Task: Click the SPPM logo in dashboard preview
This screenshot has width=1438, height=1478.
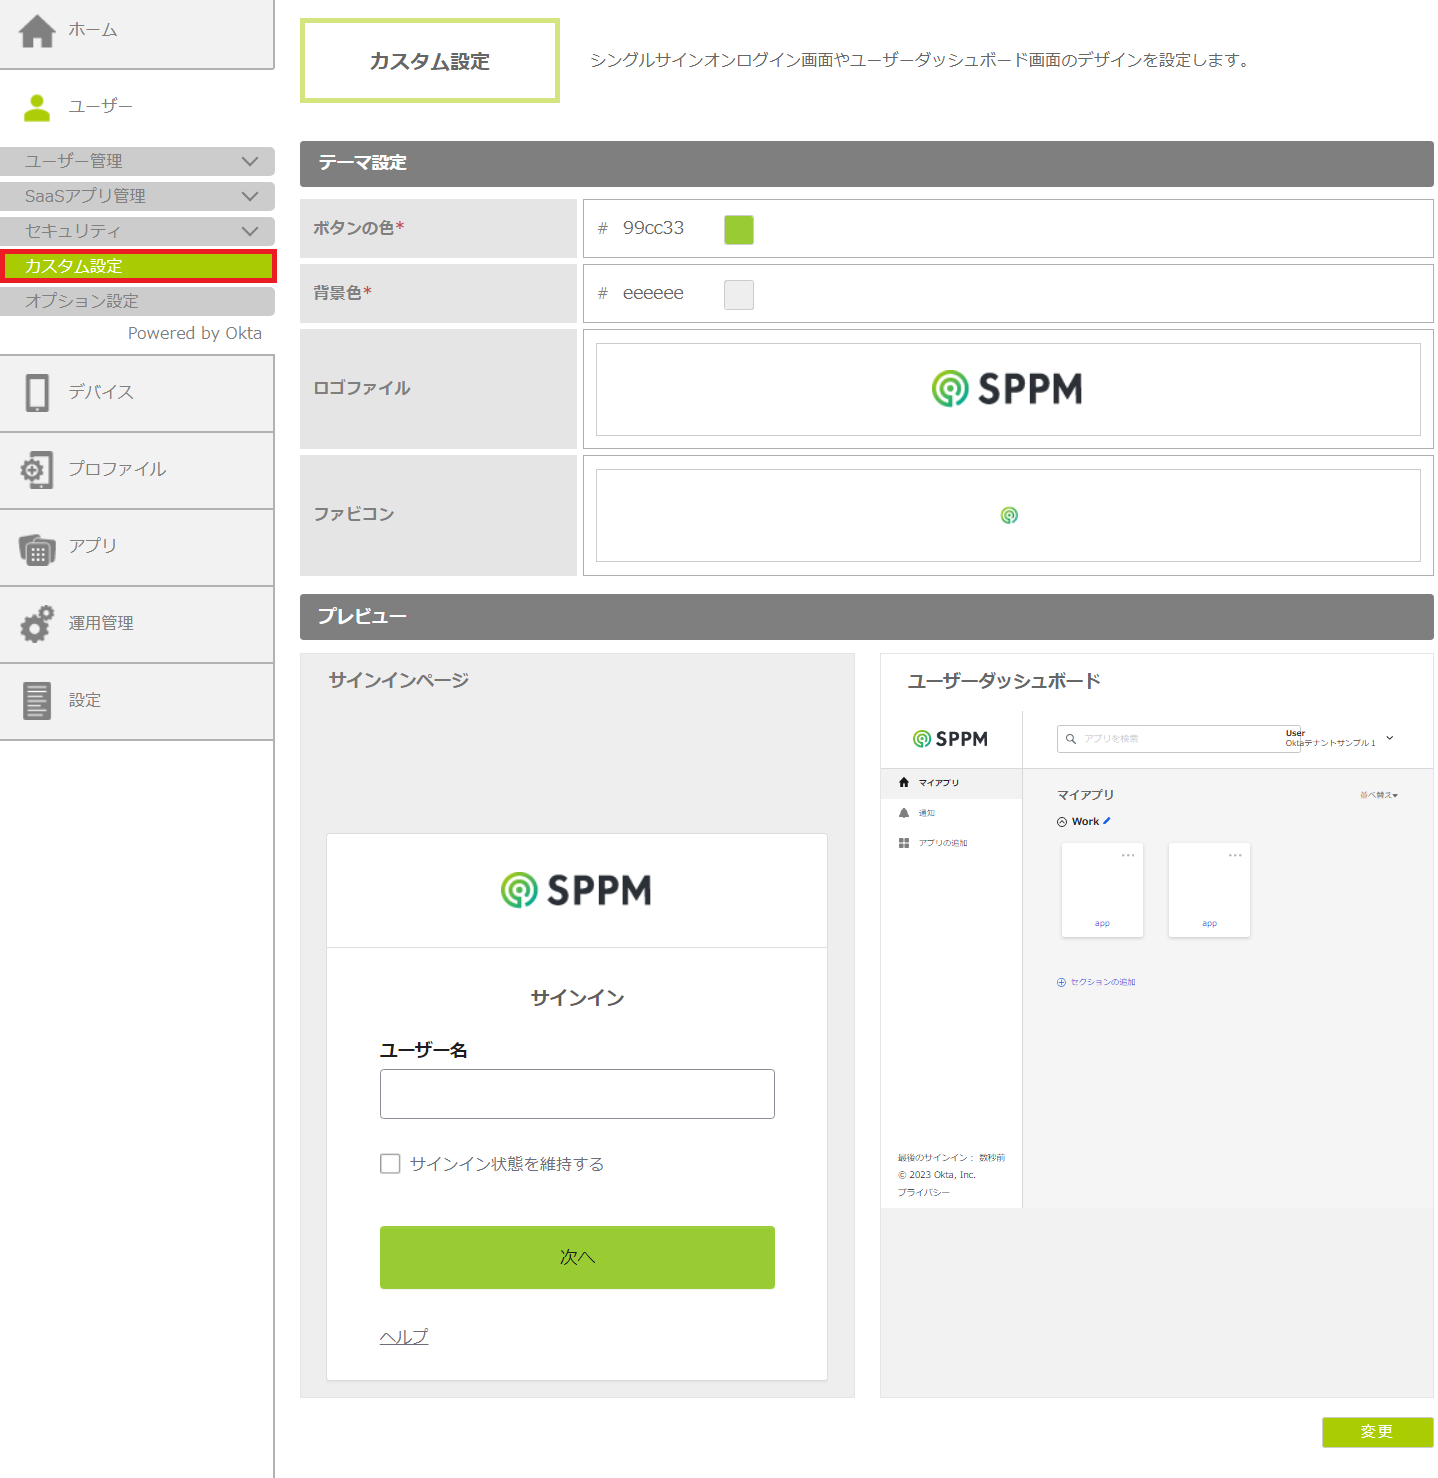Action: [950, 739]
